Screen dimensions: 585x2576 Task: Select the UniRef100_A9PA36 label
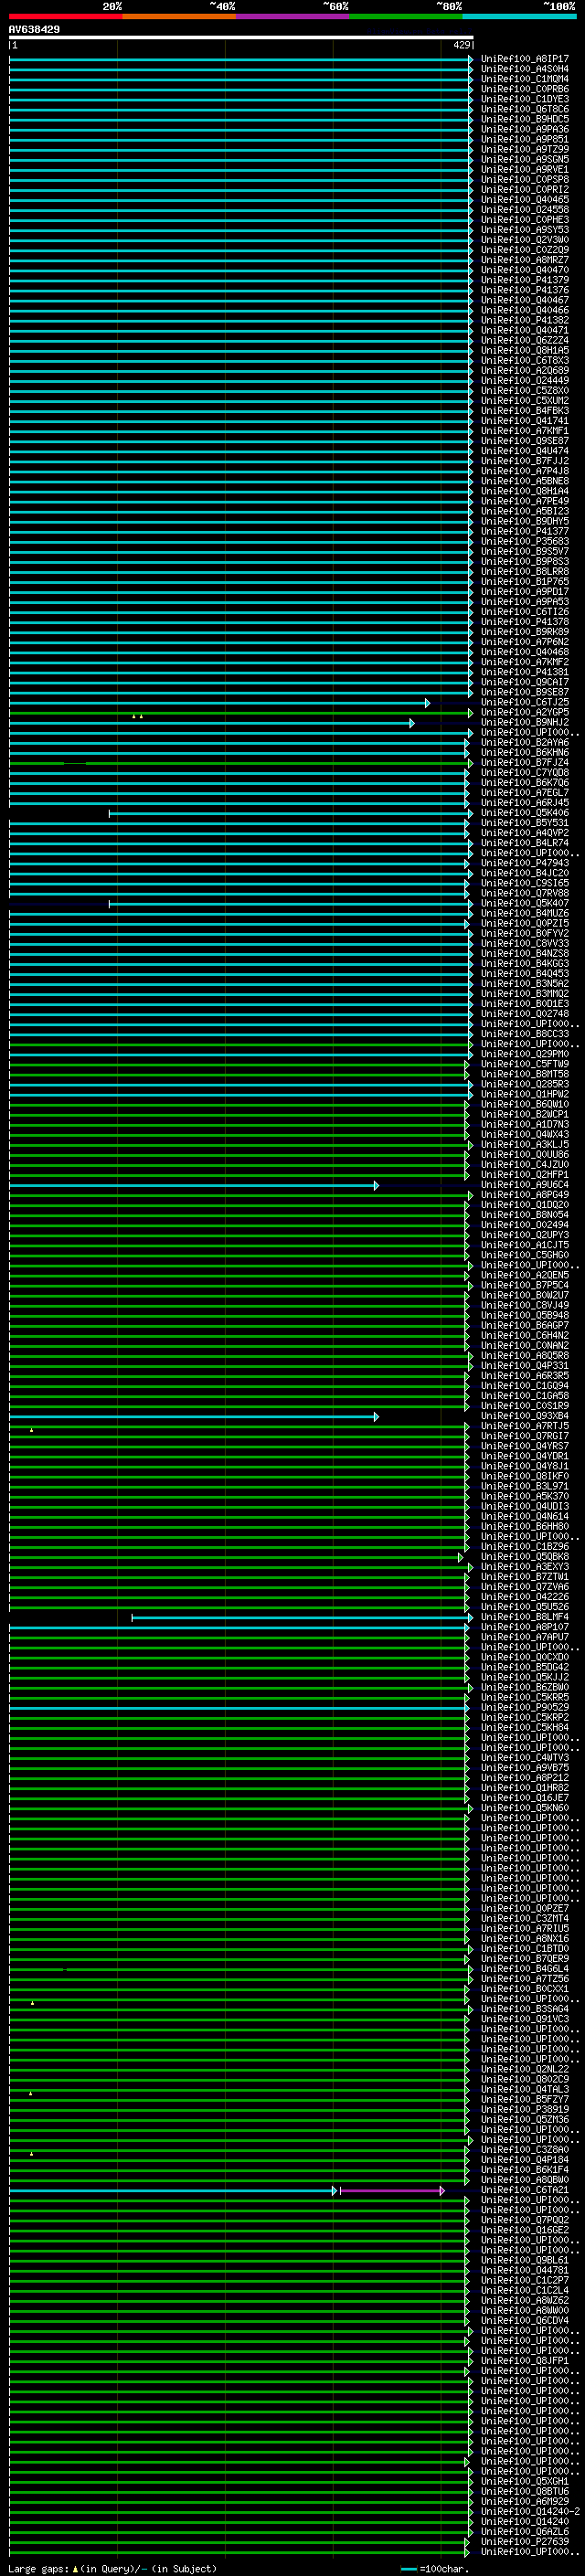(524, 129)
